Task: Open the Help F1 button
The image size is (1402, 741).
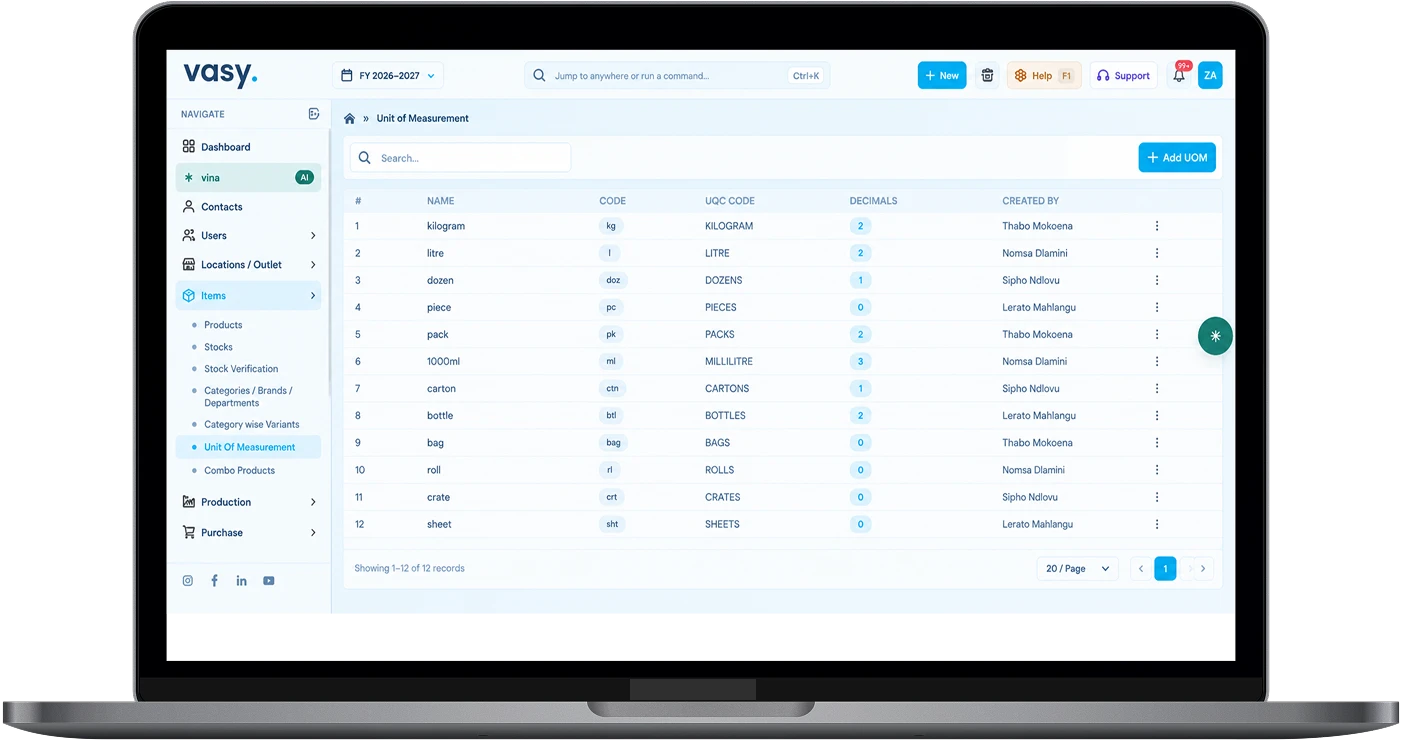Action: pos(1044,75)
